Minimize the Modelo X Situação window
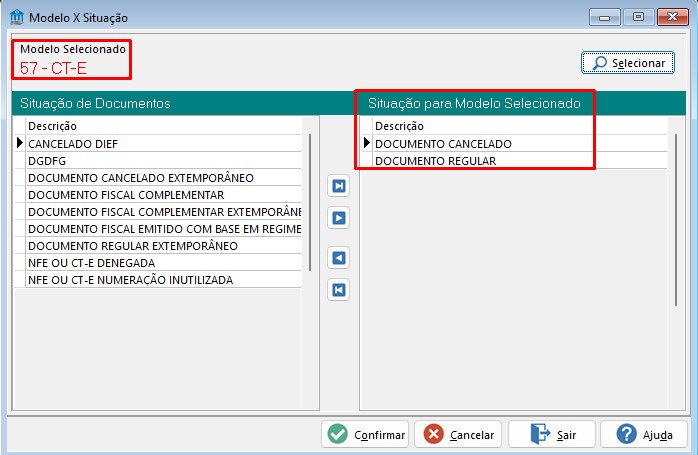 (x=605, y=17)
